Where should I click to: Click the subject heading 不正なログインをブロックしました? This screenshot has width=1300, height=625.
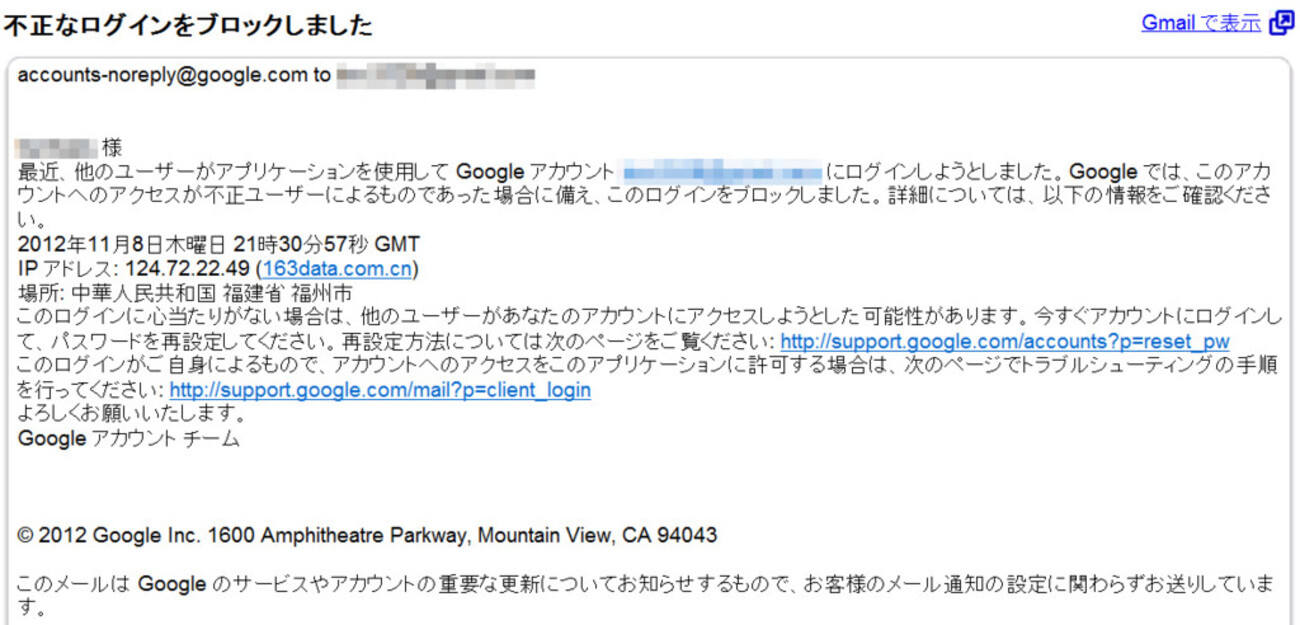(188, 26)
